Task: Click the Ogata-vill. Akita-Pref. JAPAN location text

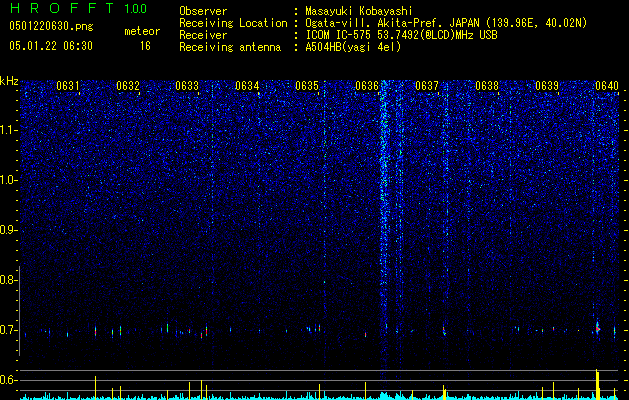Action: [x=446, y=23]
